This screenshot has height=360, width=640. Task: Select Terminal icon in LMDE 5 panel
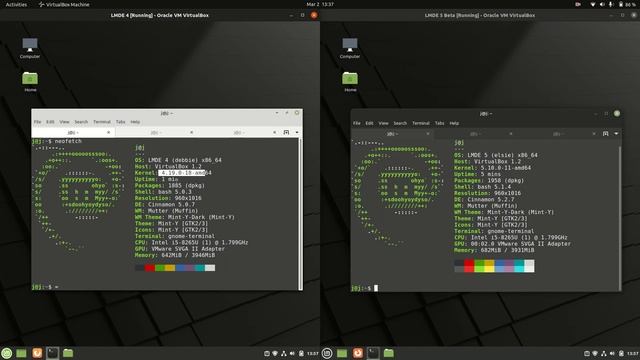click(x=373, y=353)
